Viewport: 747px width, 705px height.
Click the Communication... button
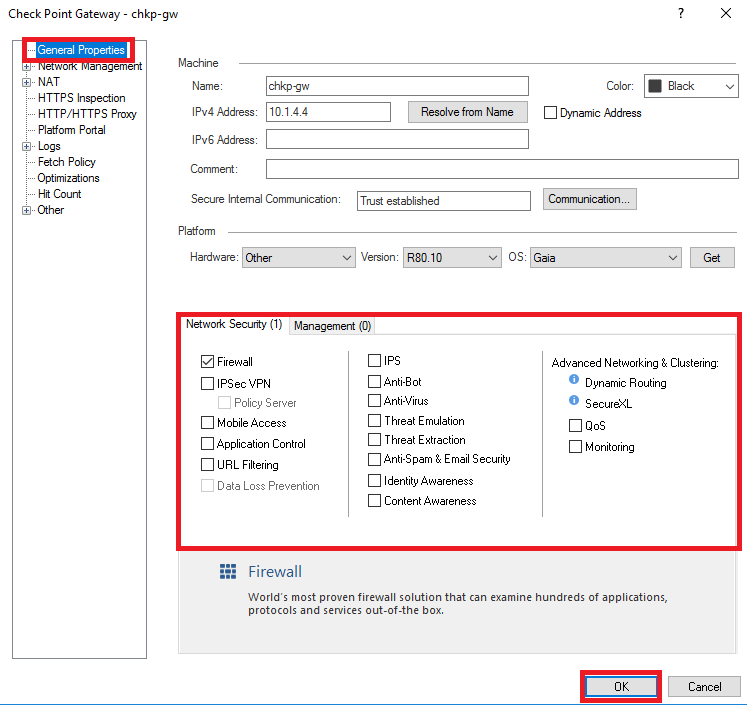[589, 199]
